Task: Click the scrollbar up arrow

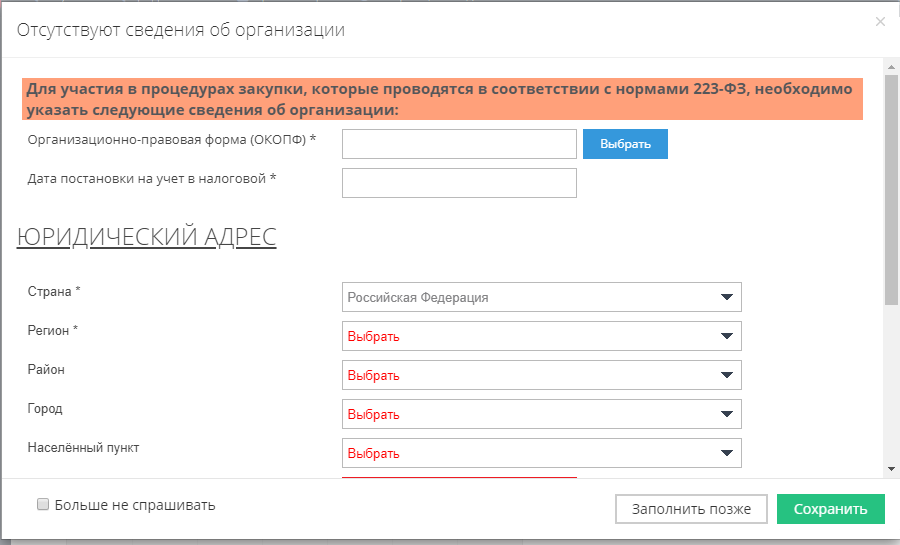Action: [x=891, y=66]
